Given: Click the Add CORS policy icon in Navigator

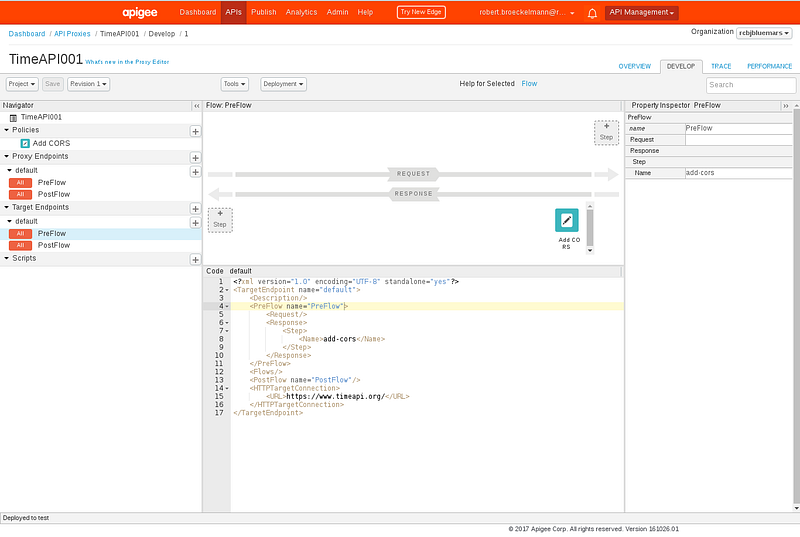Looking at the screenshot, I should [x=24, y=143].
